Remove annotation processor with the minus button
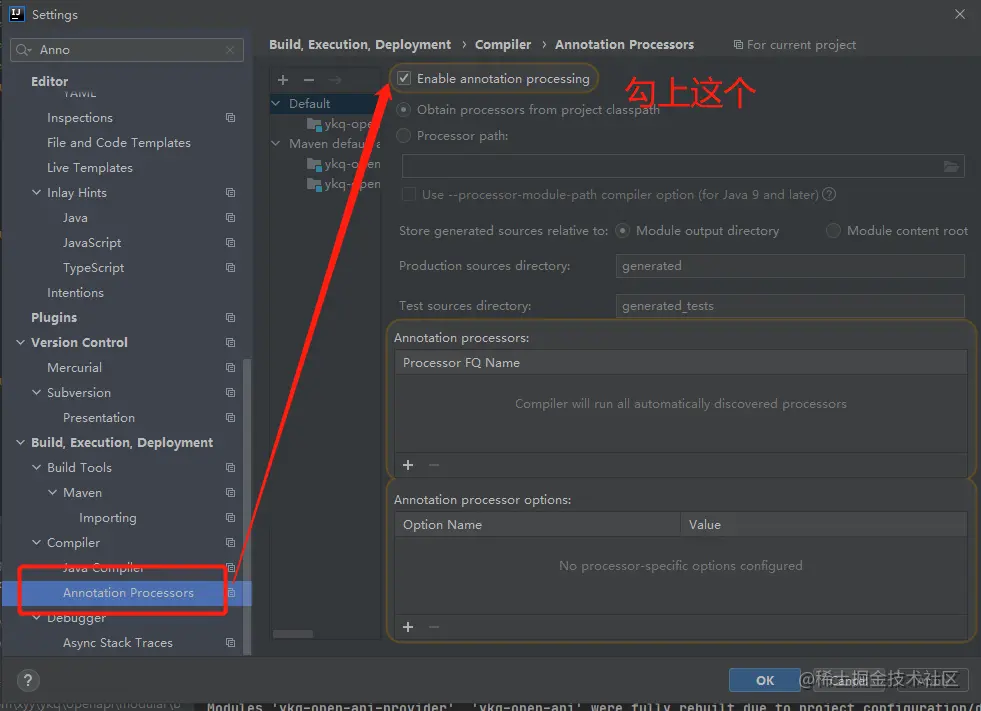Viewport: 981px width, 711px height. point(434,465)
